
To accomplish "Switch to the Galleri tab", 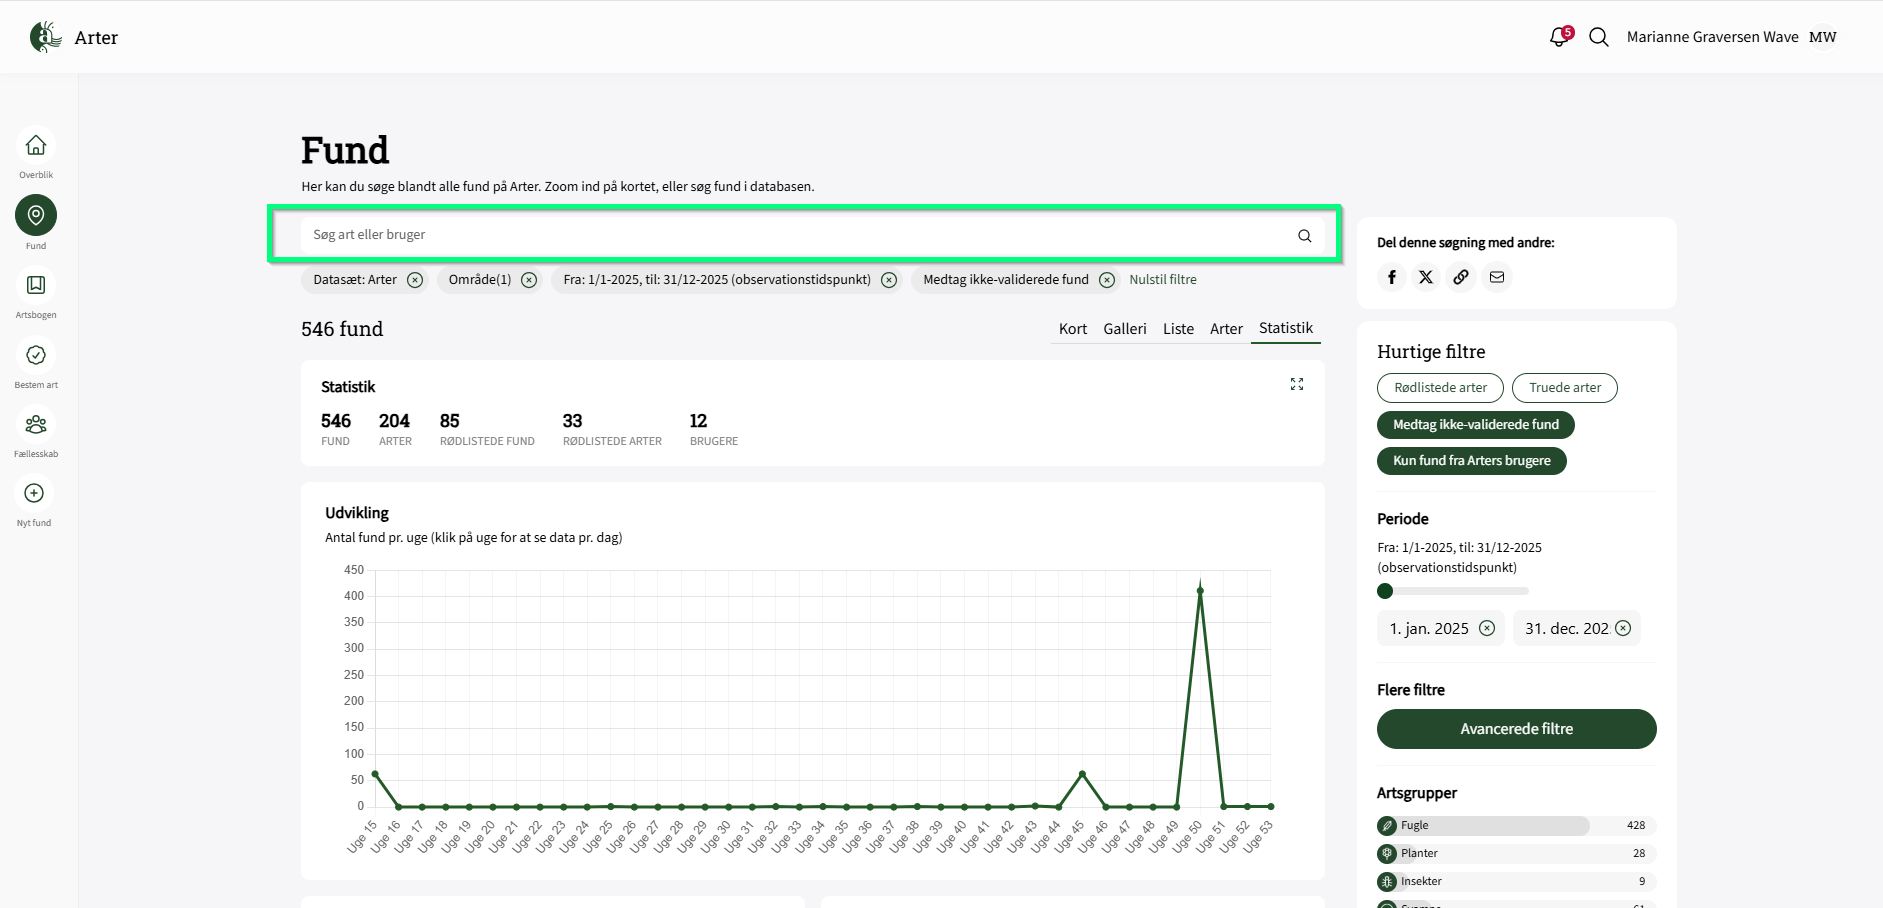I will click(x=1124, y=329).
